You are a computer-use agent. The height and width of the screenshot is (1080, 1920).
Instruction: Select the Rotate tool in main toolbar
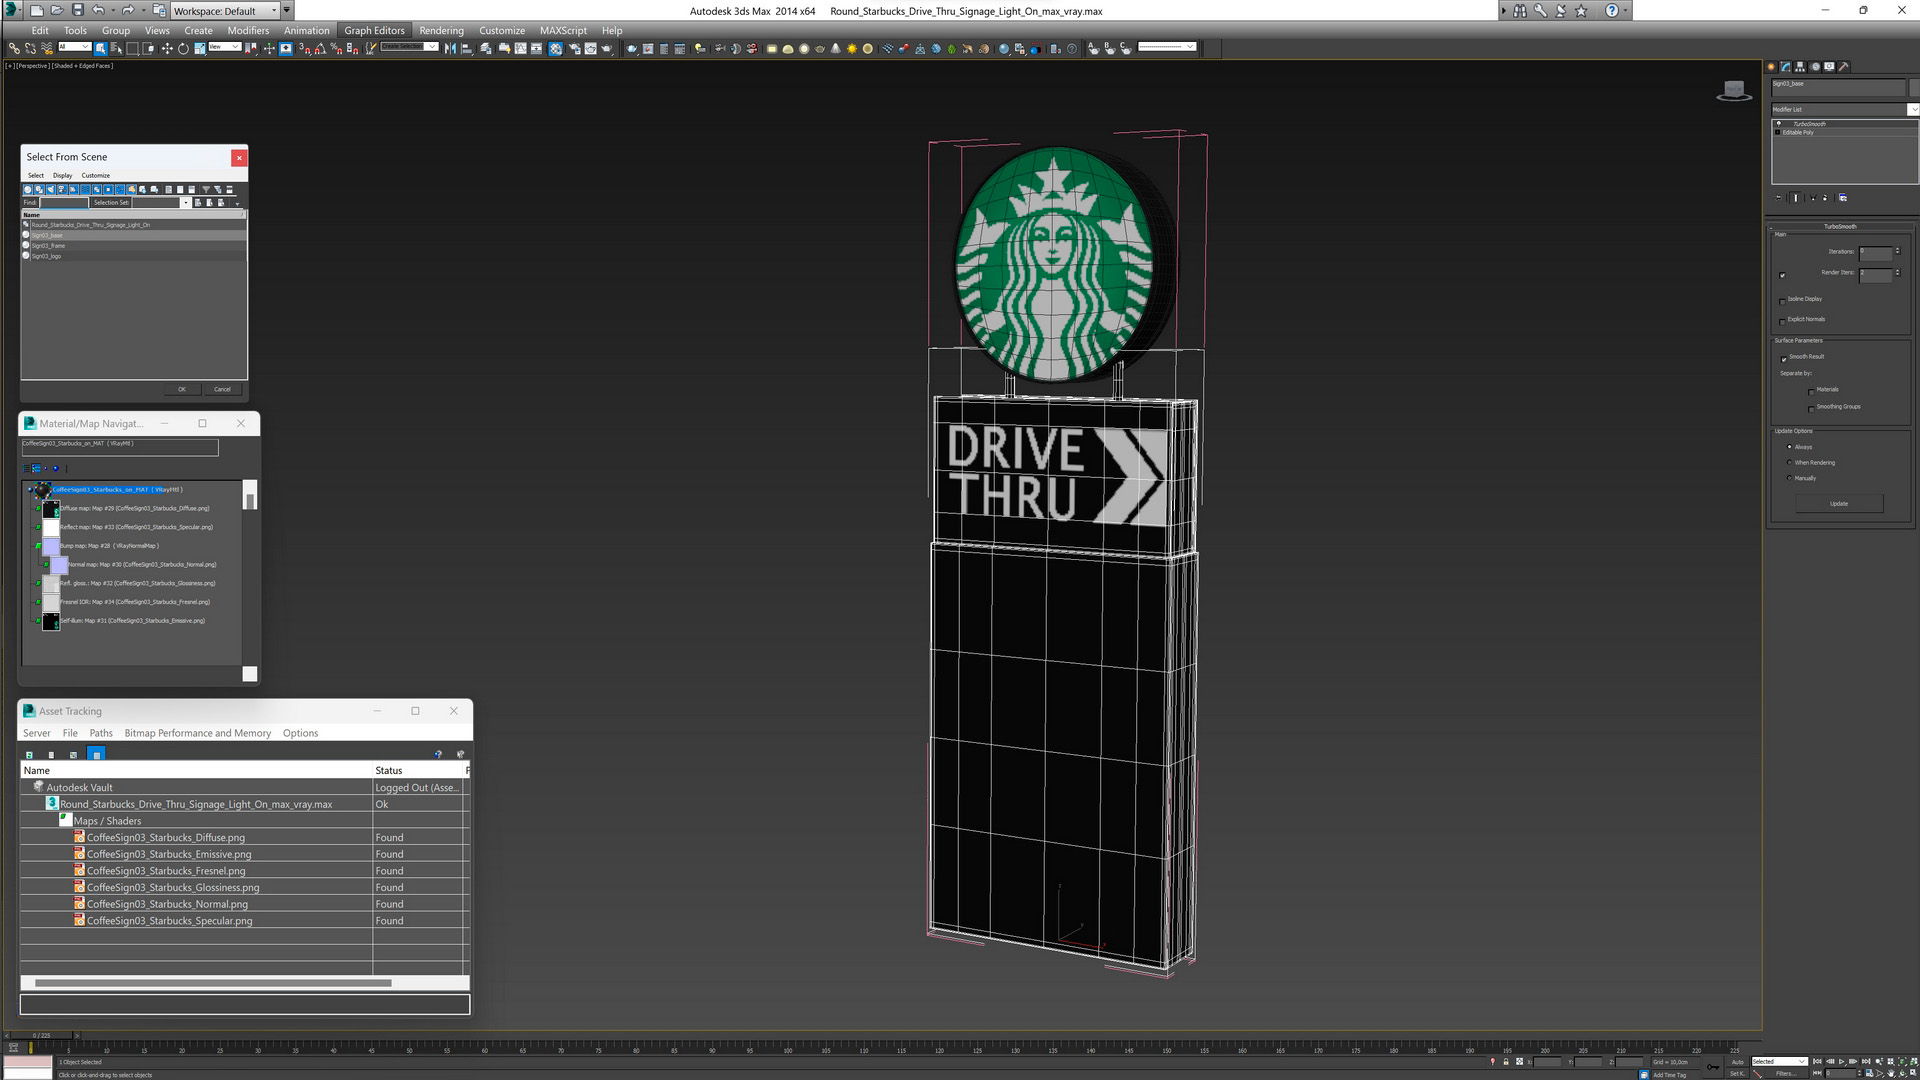click(x=183, y=48)
